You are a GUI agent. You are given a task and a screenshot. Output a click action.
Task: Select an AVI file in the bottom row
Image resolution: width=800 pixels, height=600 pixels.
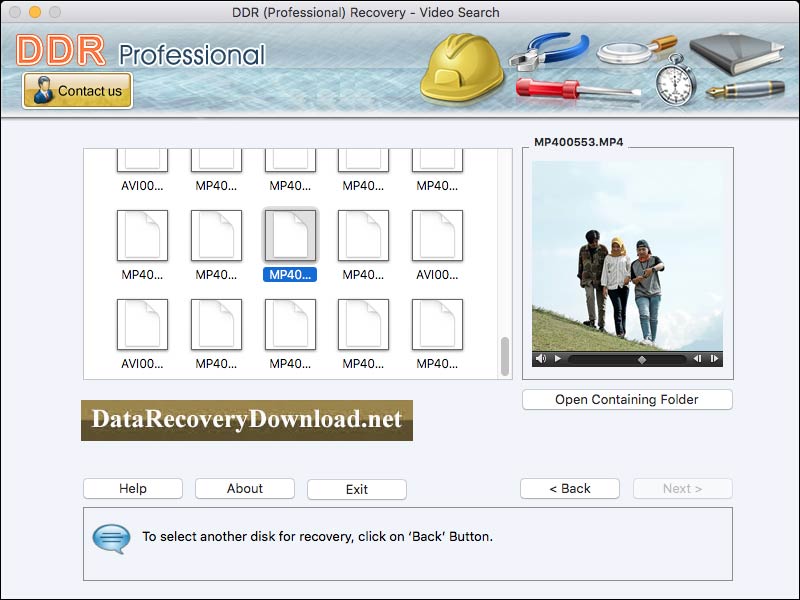point(142,325)
